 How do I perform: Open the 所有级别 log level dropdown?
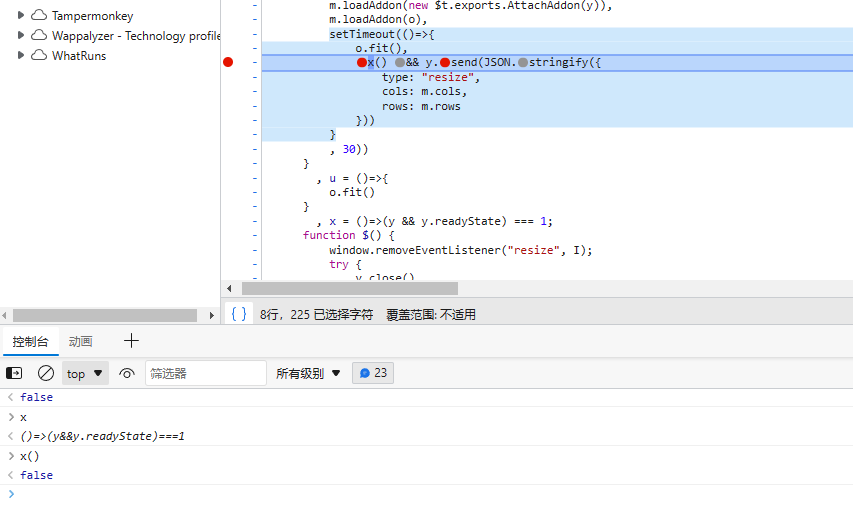(x=308, y=373)
